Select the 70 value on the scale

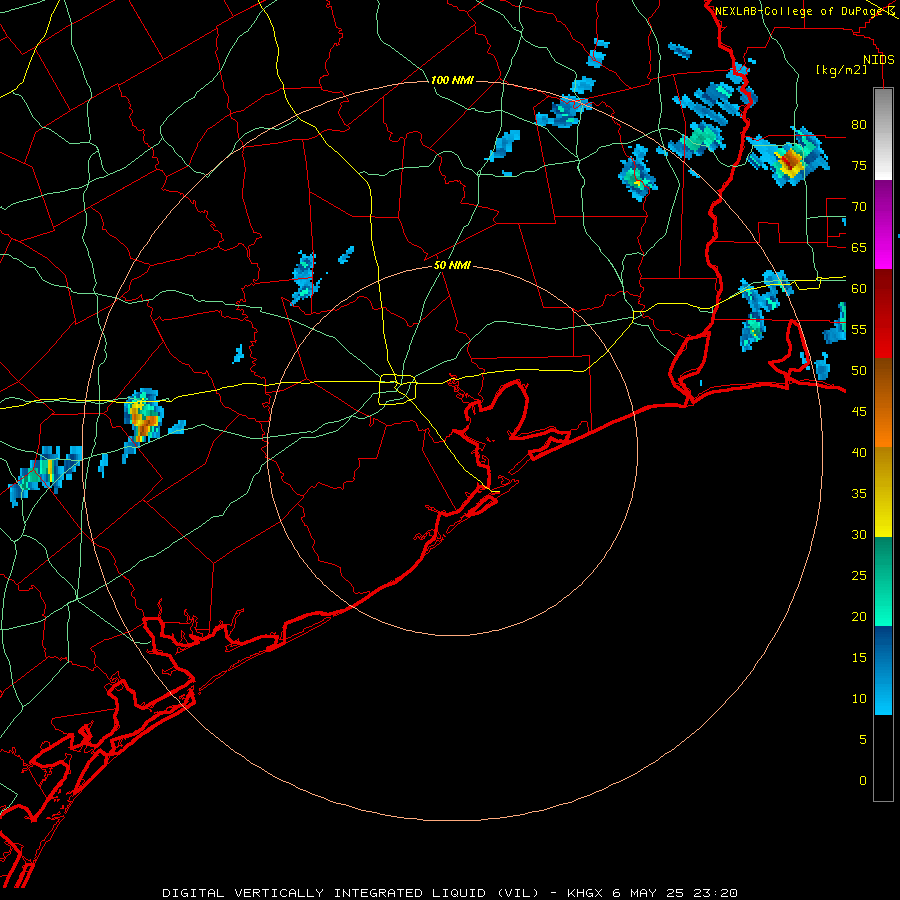(x=859, y=207)
